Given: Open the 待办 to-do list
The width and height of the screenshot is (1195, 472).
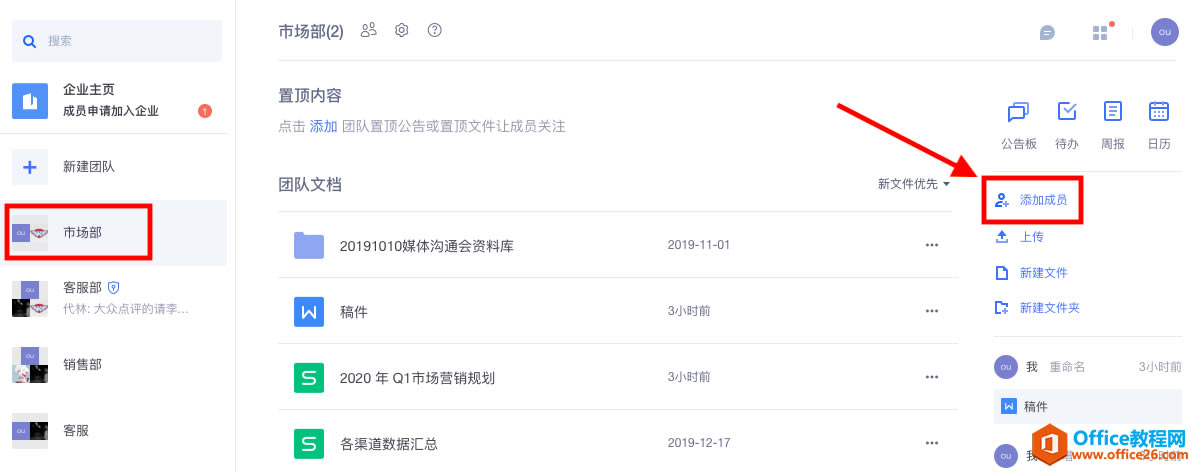Looking at the screenshot, I should pos(1066,124).
